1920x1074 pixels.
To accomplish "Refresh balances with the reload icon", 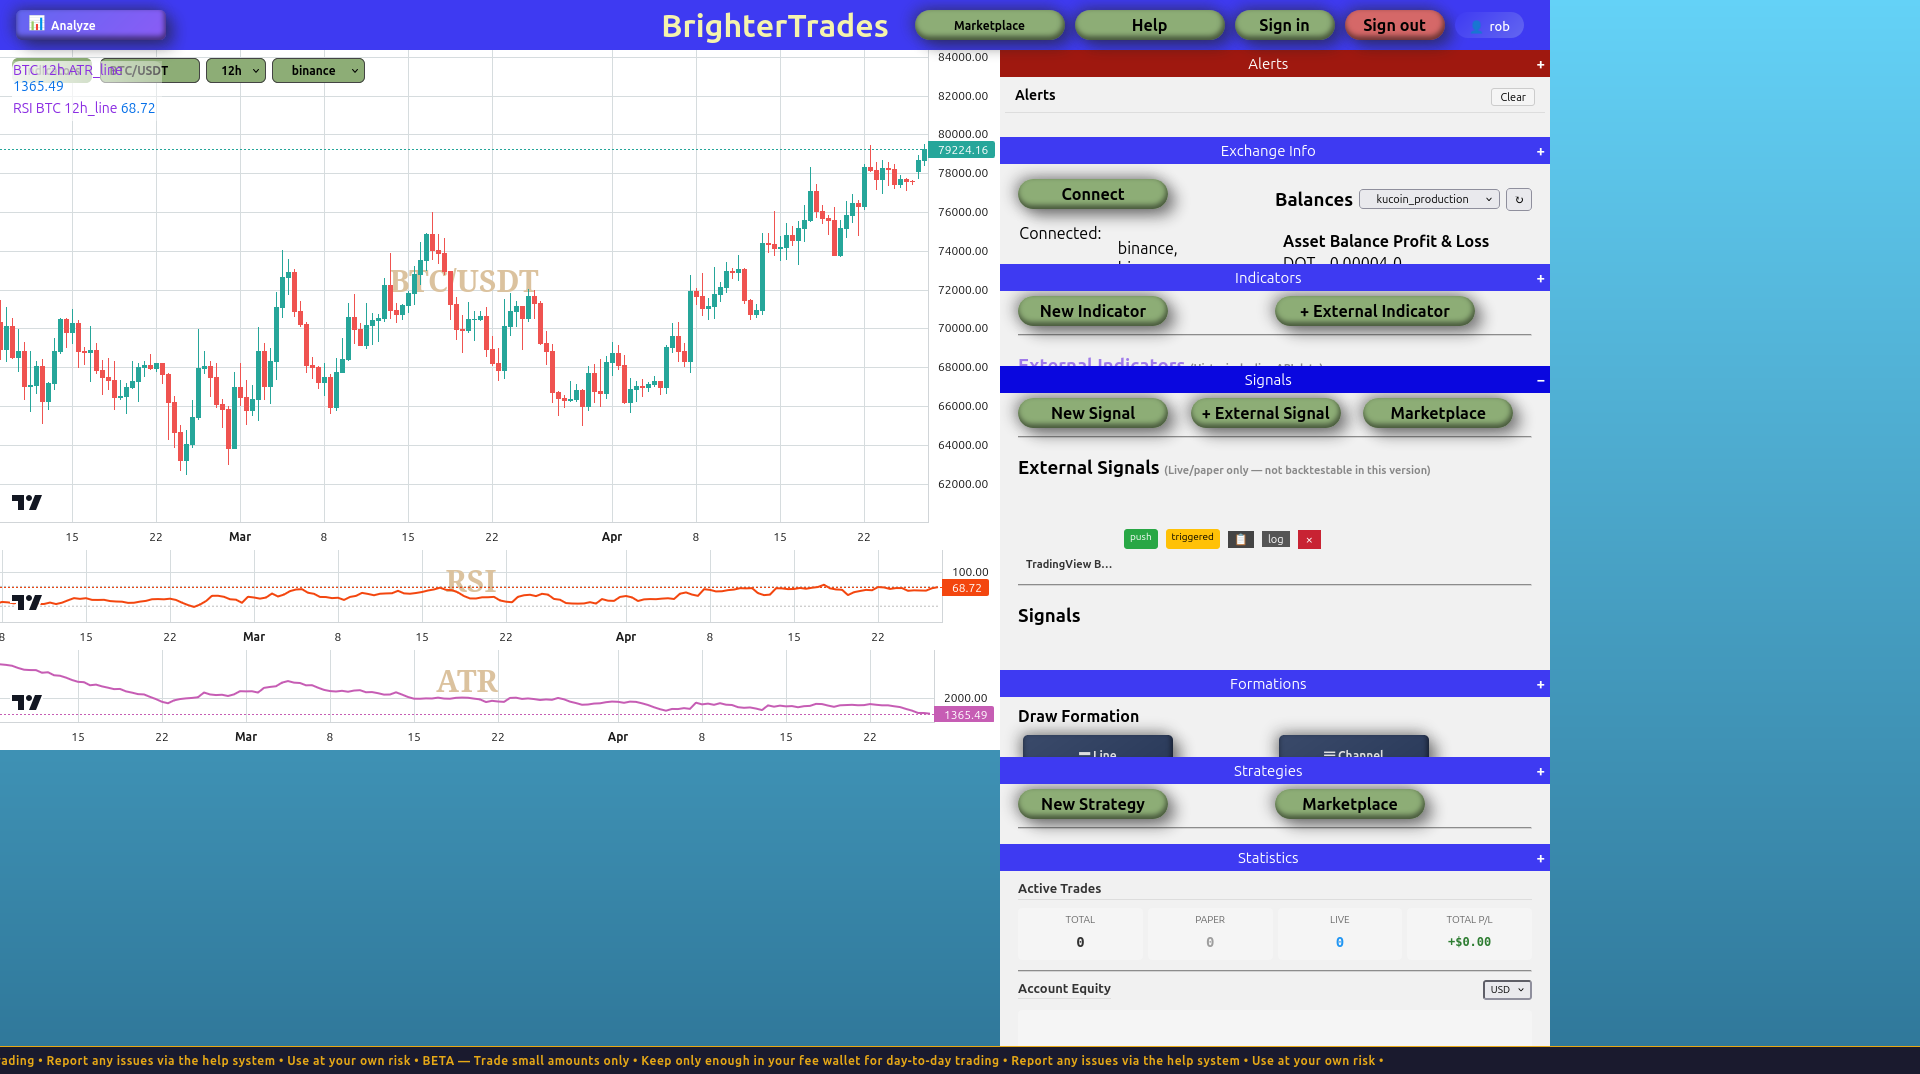I will coord(1518,199).
